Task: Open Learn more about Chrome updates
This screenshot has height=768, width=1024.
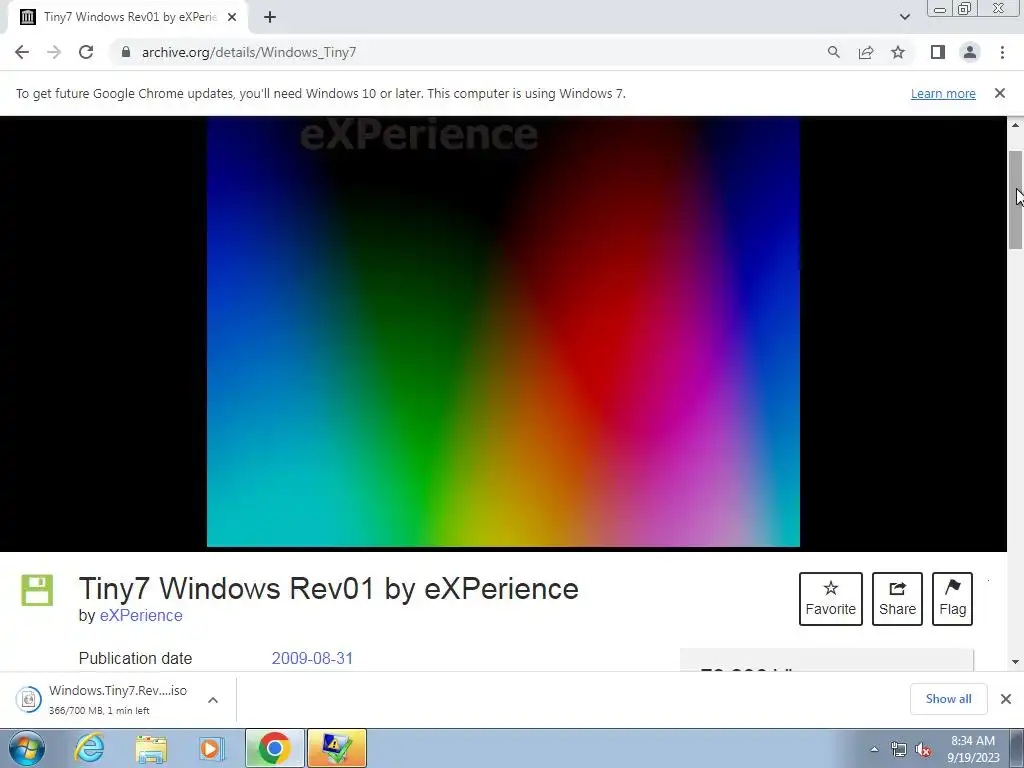Action: 943,93
